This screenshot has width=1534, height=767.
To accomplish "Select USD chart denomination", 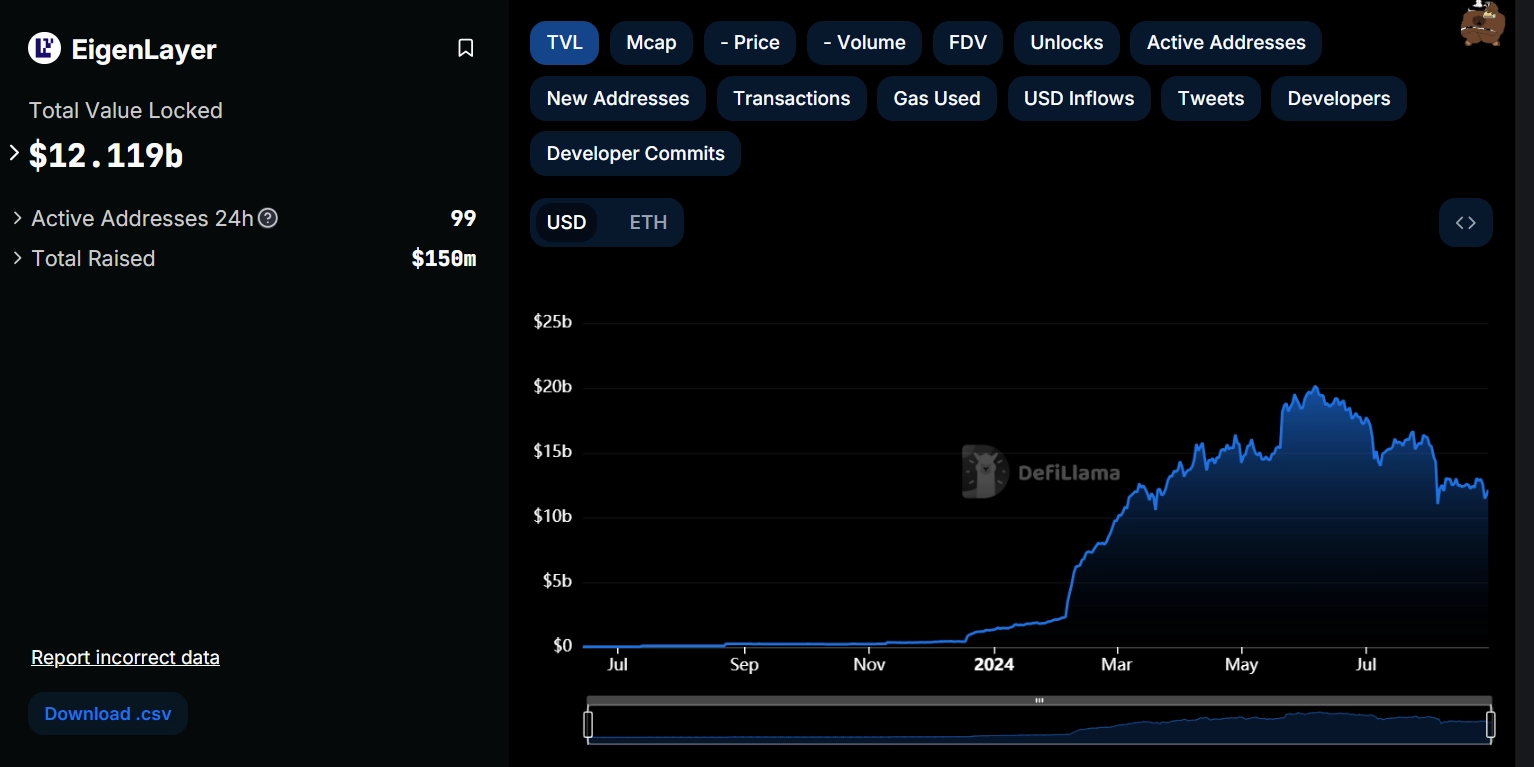I will tap(566, 222).
